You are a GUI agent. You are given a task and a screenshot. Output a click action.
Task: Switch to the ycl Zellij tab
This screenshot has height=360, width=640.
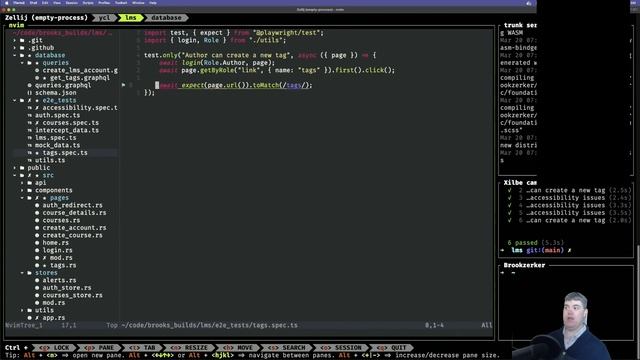click(104, 18)
